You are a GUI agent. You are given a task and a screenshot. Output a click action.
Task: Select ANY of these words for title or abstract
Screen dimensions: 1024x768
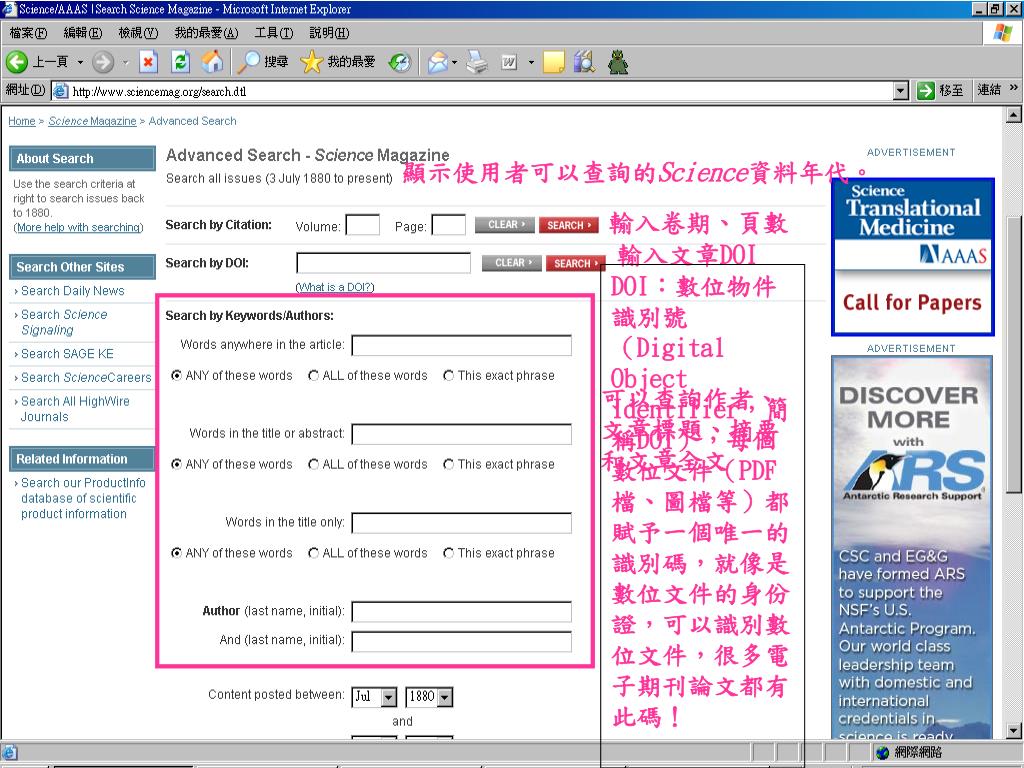[176, 464]
